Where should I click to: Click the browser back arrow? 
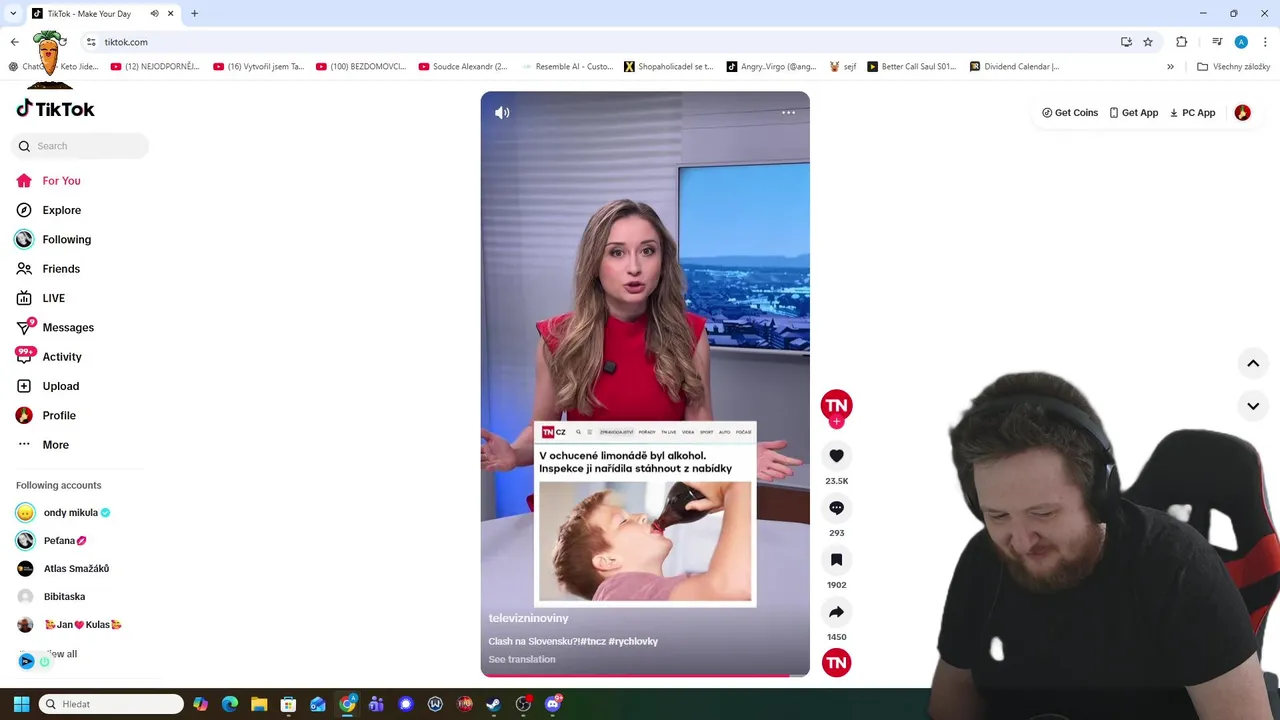[x=14, y=42]
